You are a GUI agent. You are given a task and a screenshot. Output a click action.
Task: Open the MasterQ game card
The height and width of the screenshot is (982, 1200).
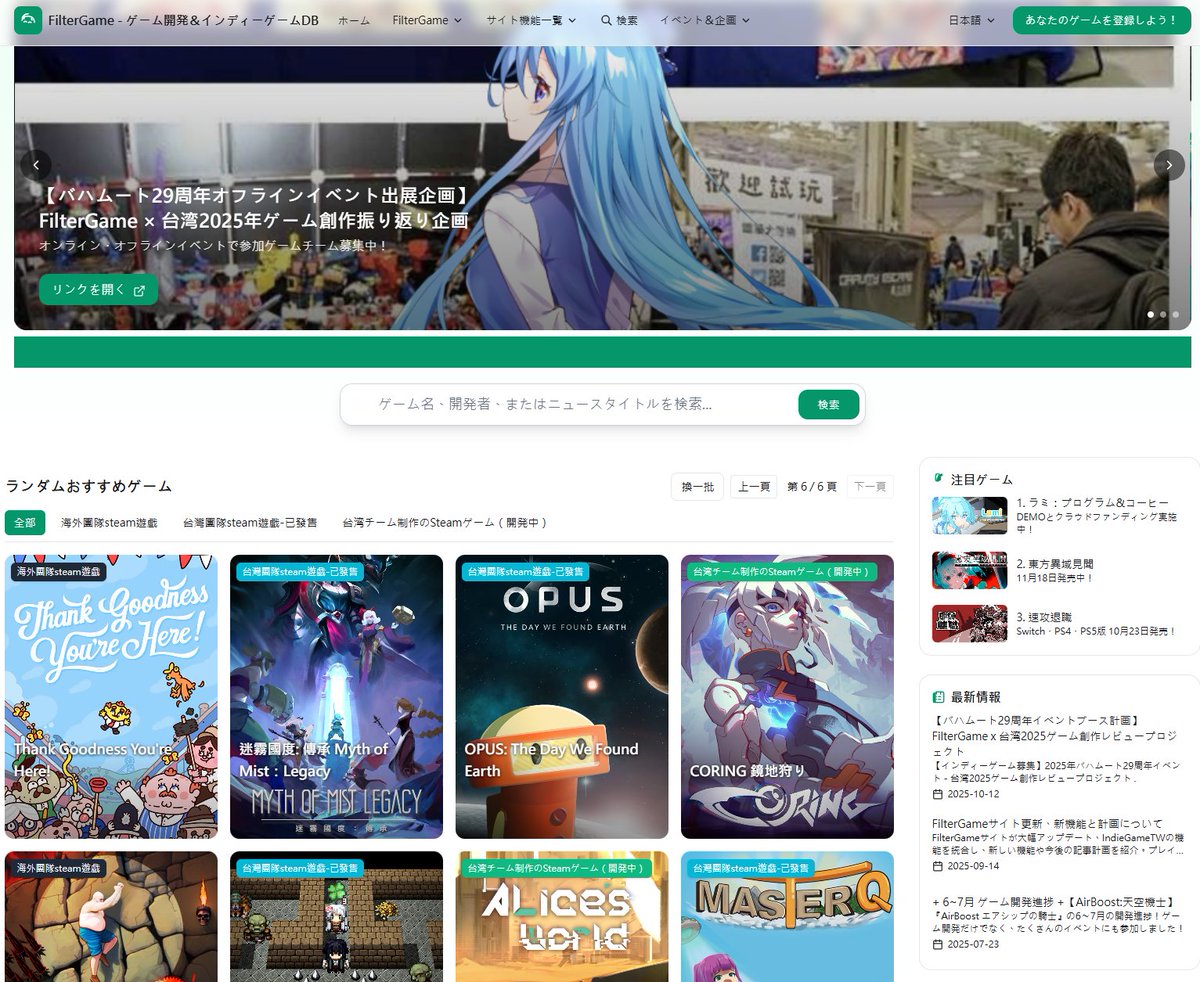(x=787, y=916)
